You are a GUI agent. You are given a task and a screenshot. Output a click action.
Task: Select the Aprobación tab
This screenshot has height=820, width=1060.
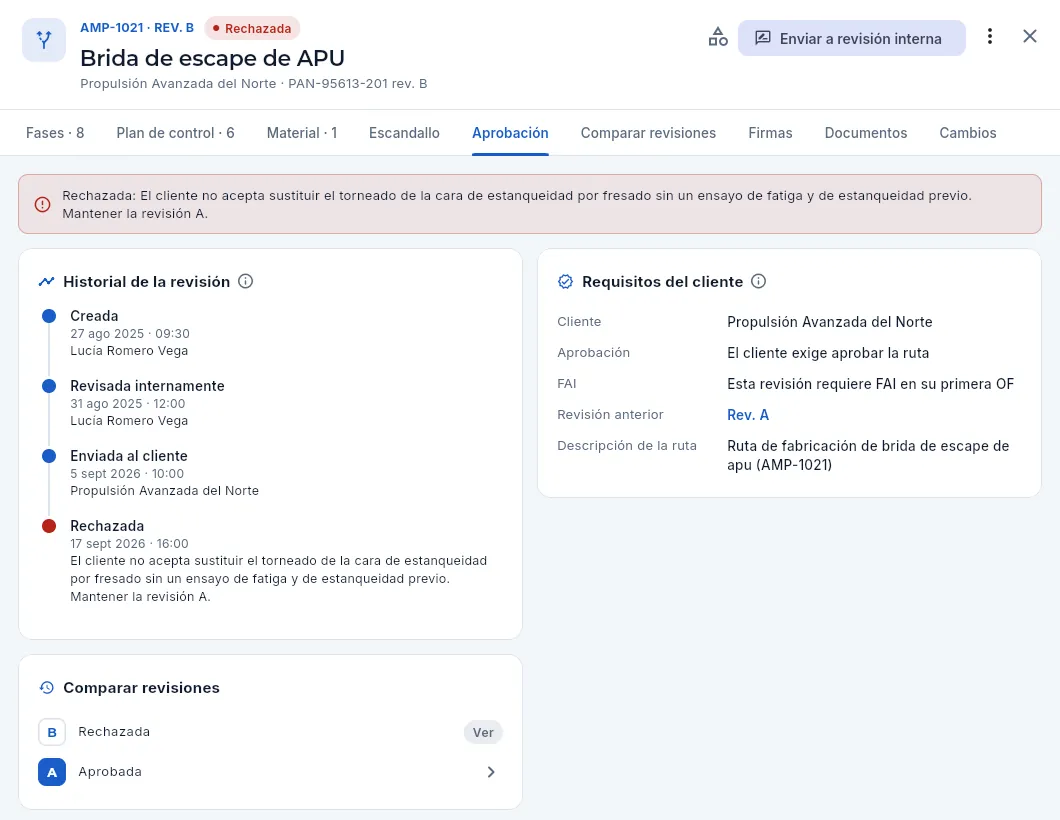pyautogui.click(x=510, y=133)
